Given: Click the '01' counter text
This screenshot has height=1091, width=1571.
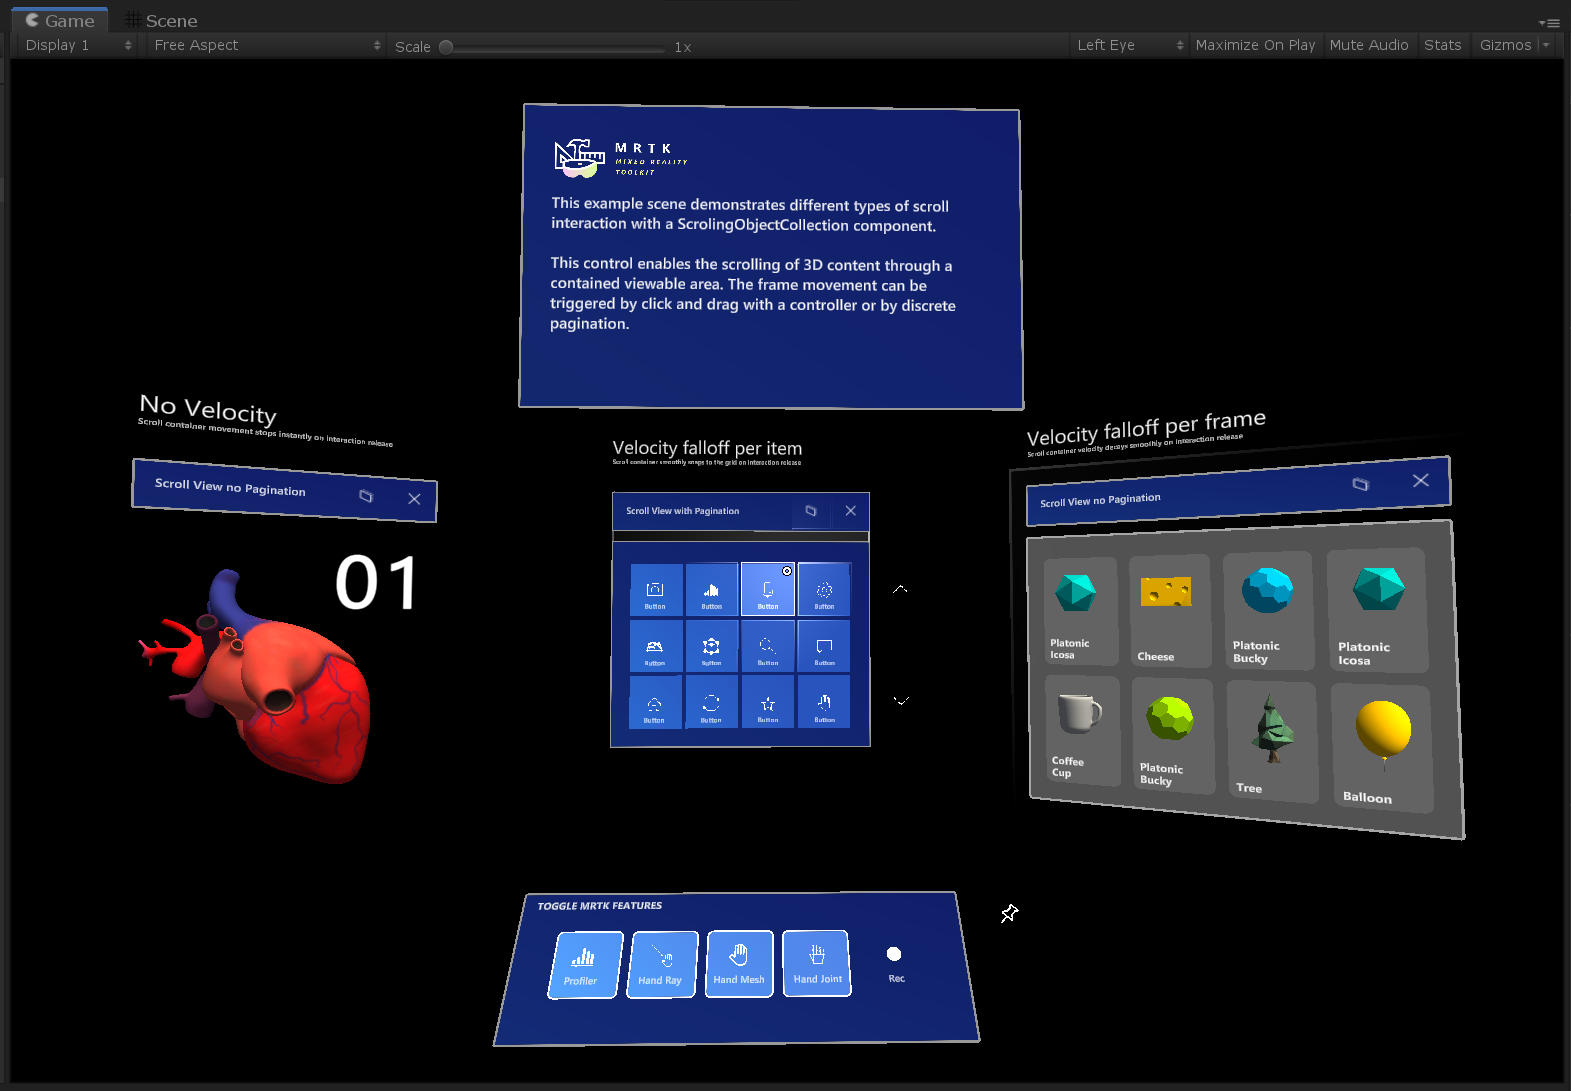Looking at the screenshot, I should point(376,583).
